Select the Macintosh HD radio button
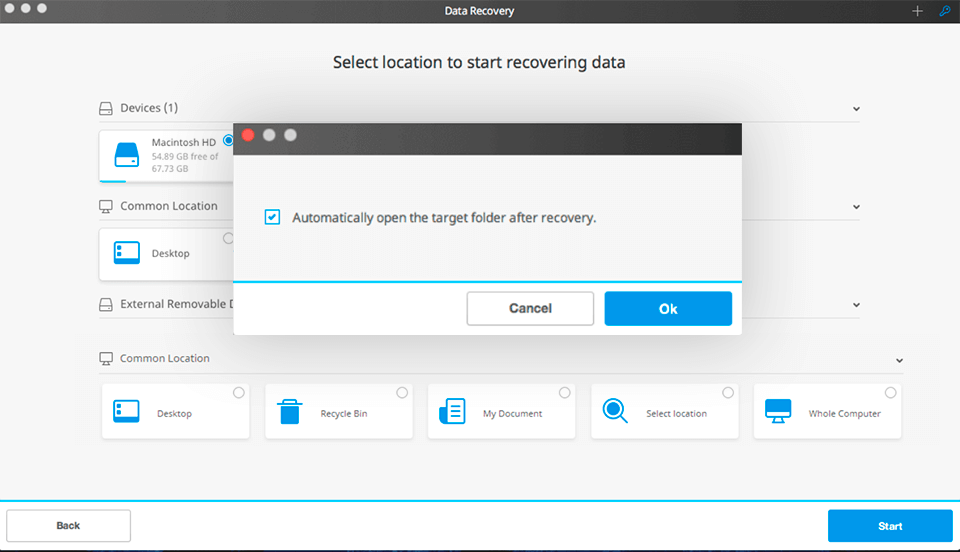Image resolution: width=960 pixels, height=552 pixels. (228, 140)
